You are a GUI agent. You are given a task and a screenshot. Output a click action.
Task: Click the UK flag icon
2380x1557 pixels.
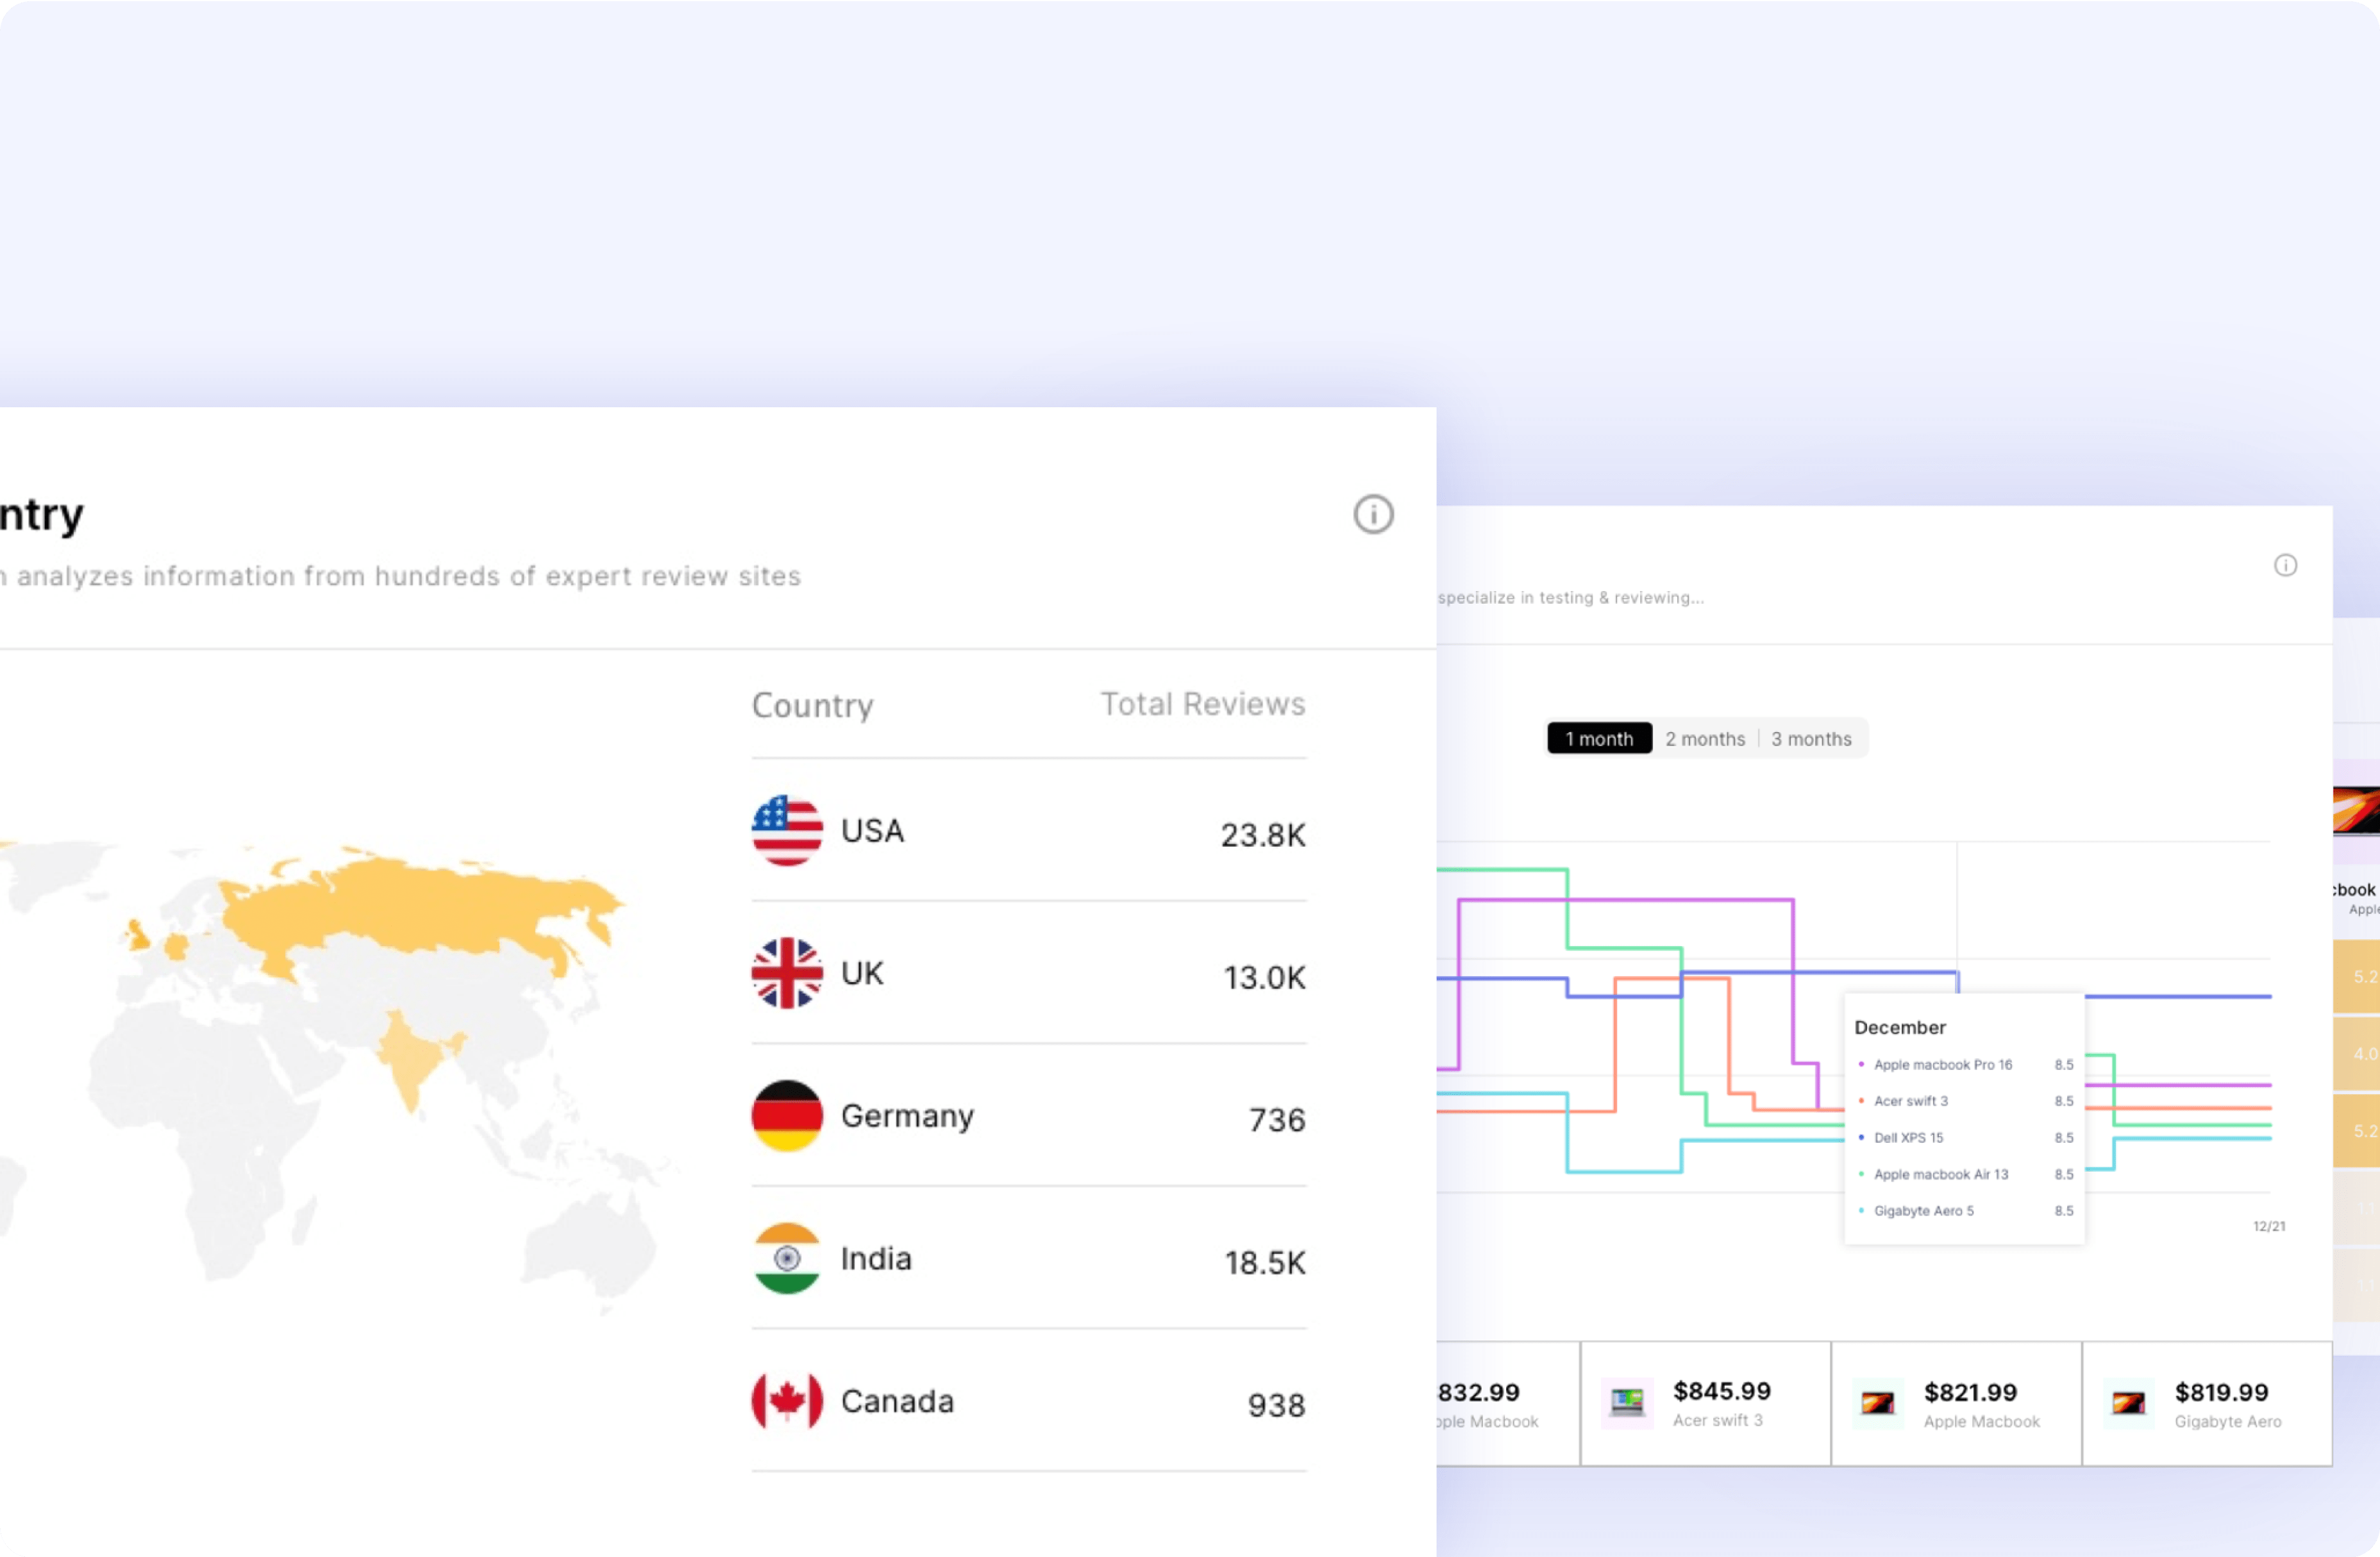(787, 973)
